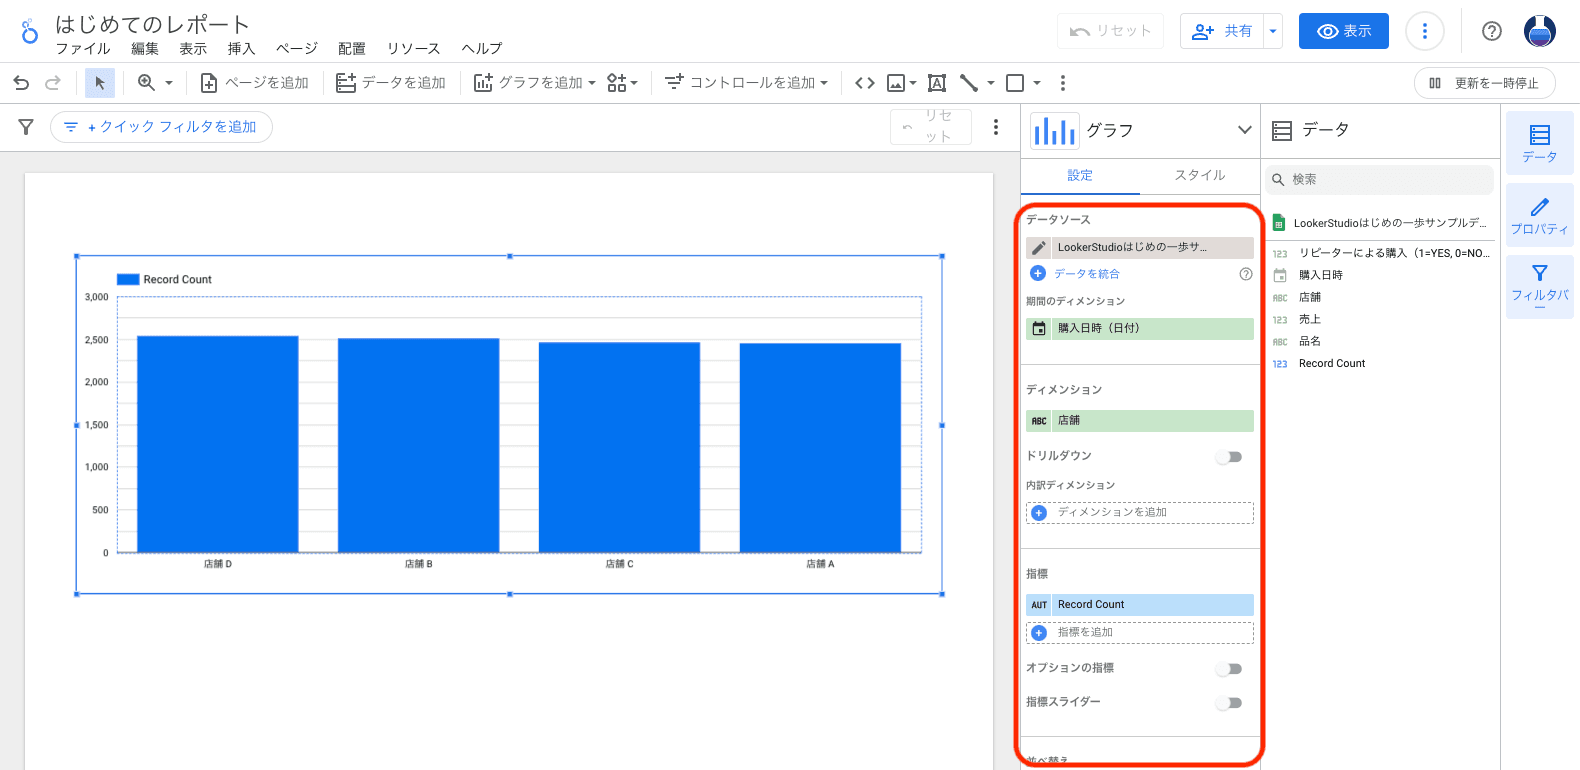
Task: Switch to the スタイル tab
Action: (x=1199, y=175)
